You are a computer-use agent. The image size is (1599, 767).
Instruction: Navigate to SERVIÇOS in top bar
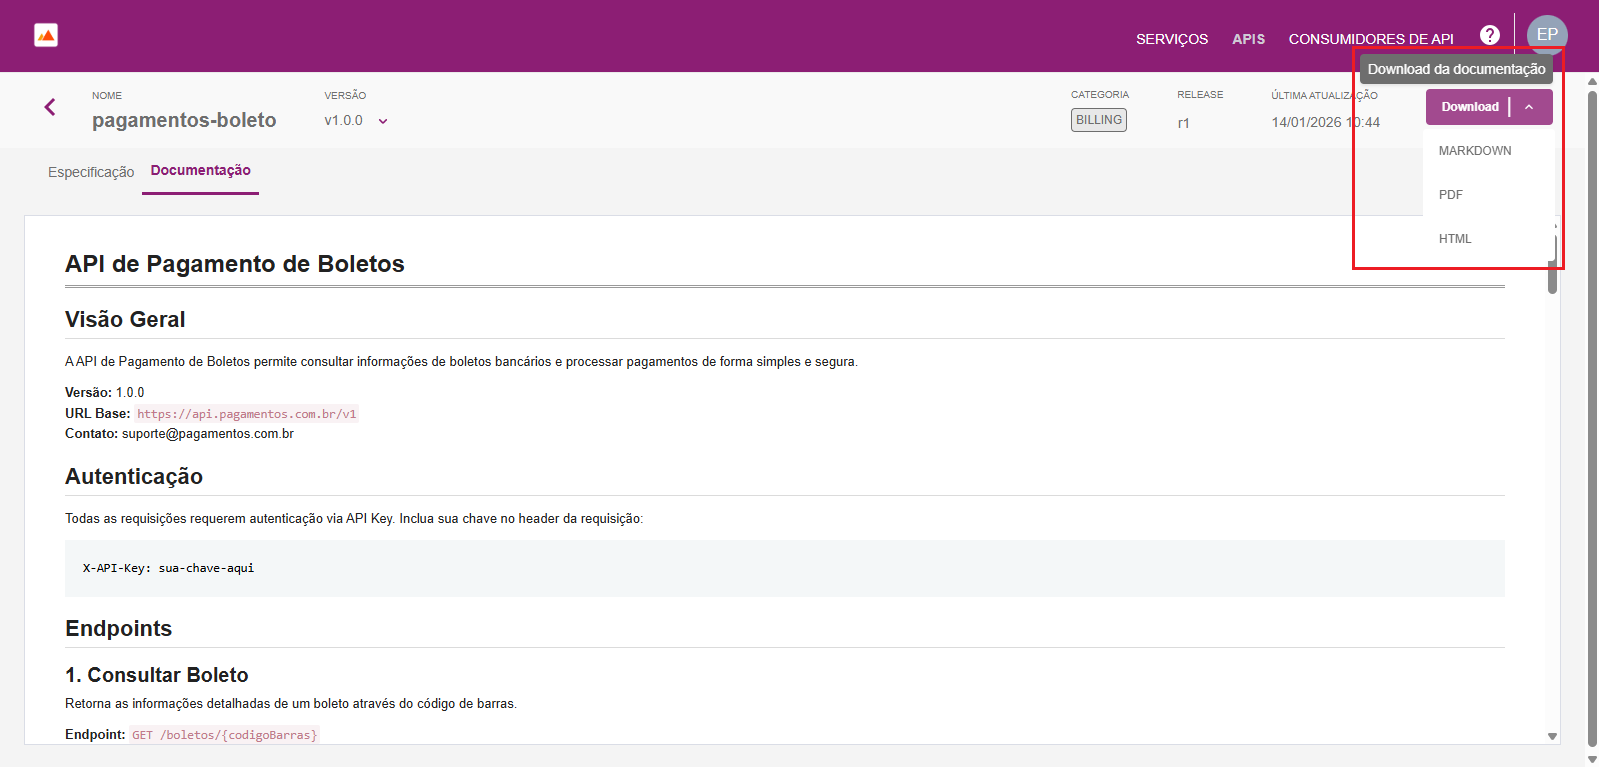(x=1171, y=39)
